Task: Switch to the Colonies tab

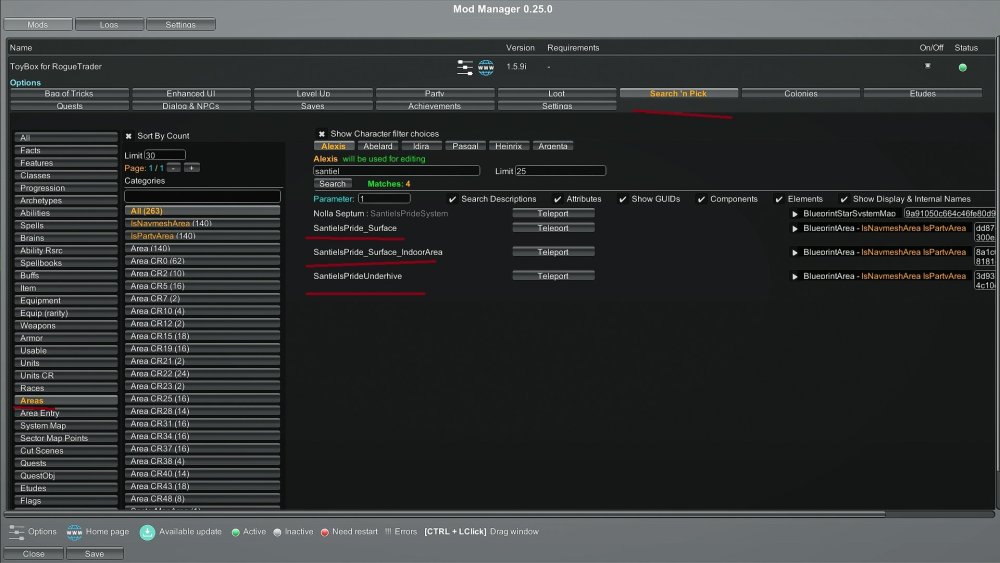Action: click(x=800, y=93)
